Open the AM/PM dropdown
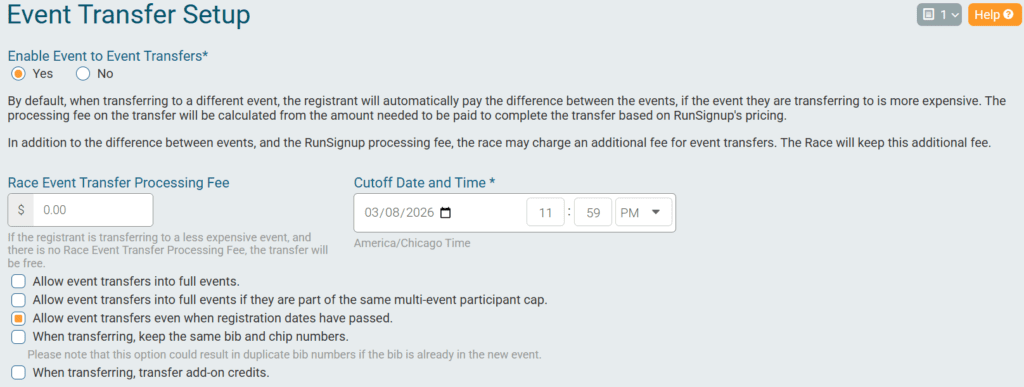Viewport: 1024px width, 387px height. (643, 212)
